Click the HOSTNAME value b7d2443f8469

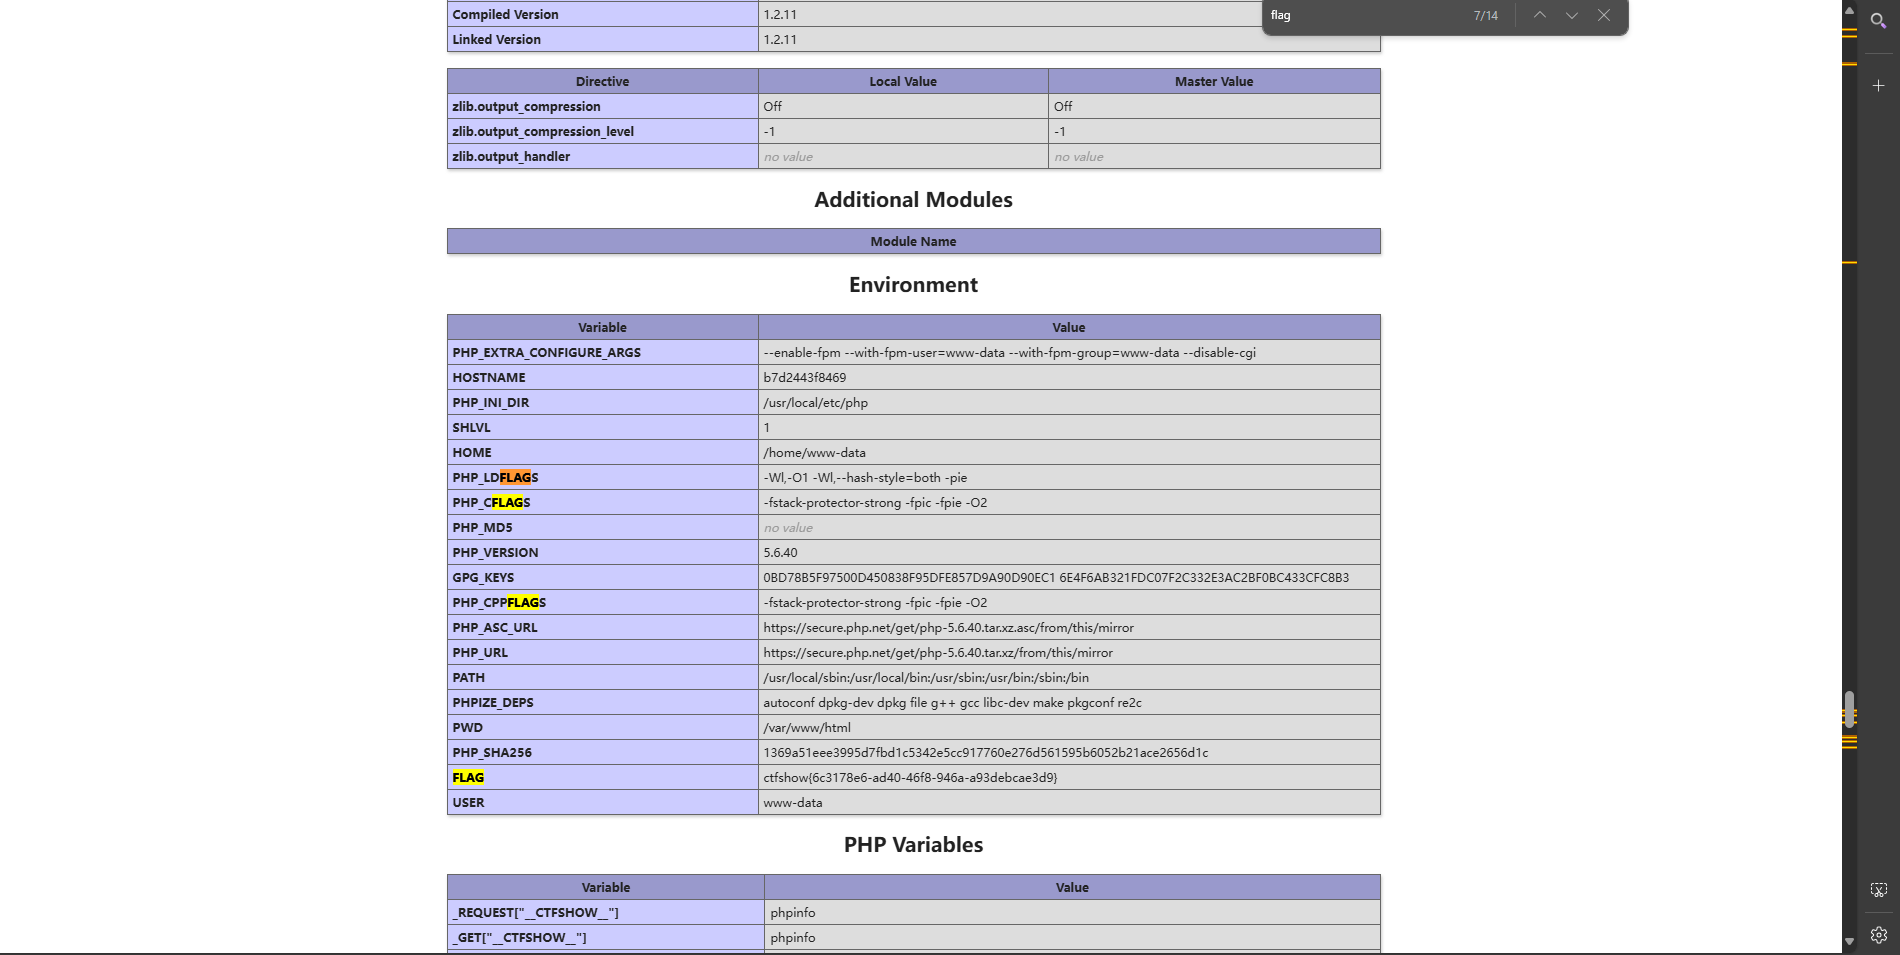(804, 377)
